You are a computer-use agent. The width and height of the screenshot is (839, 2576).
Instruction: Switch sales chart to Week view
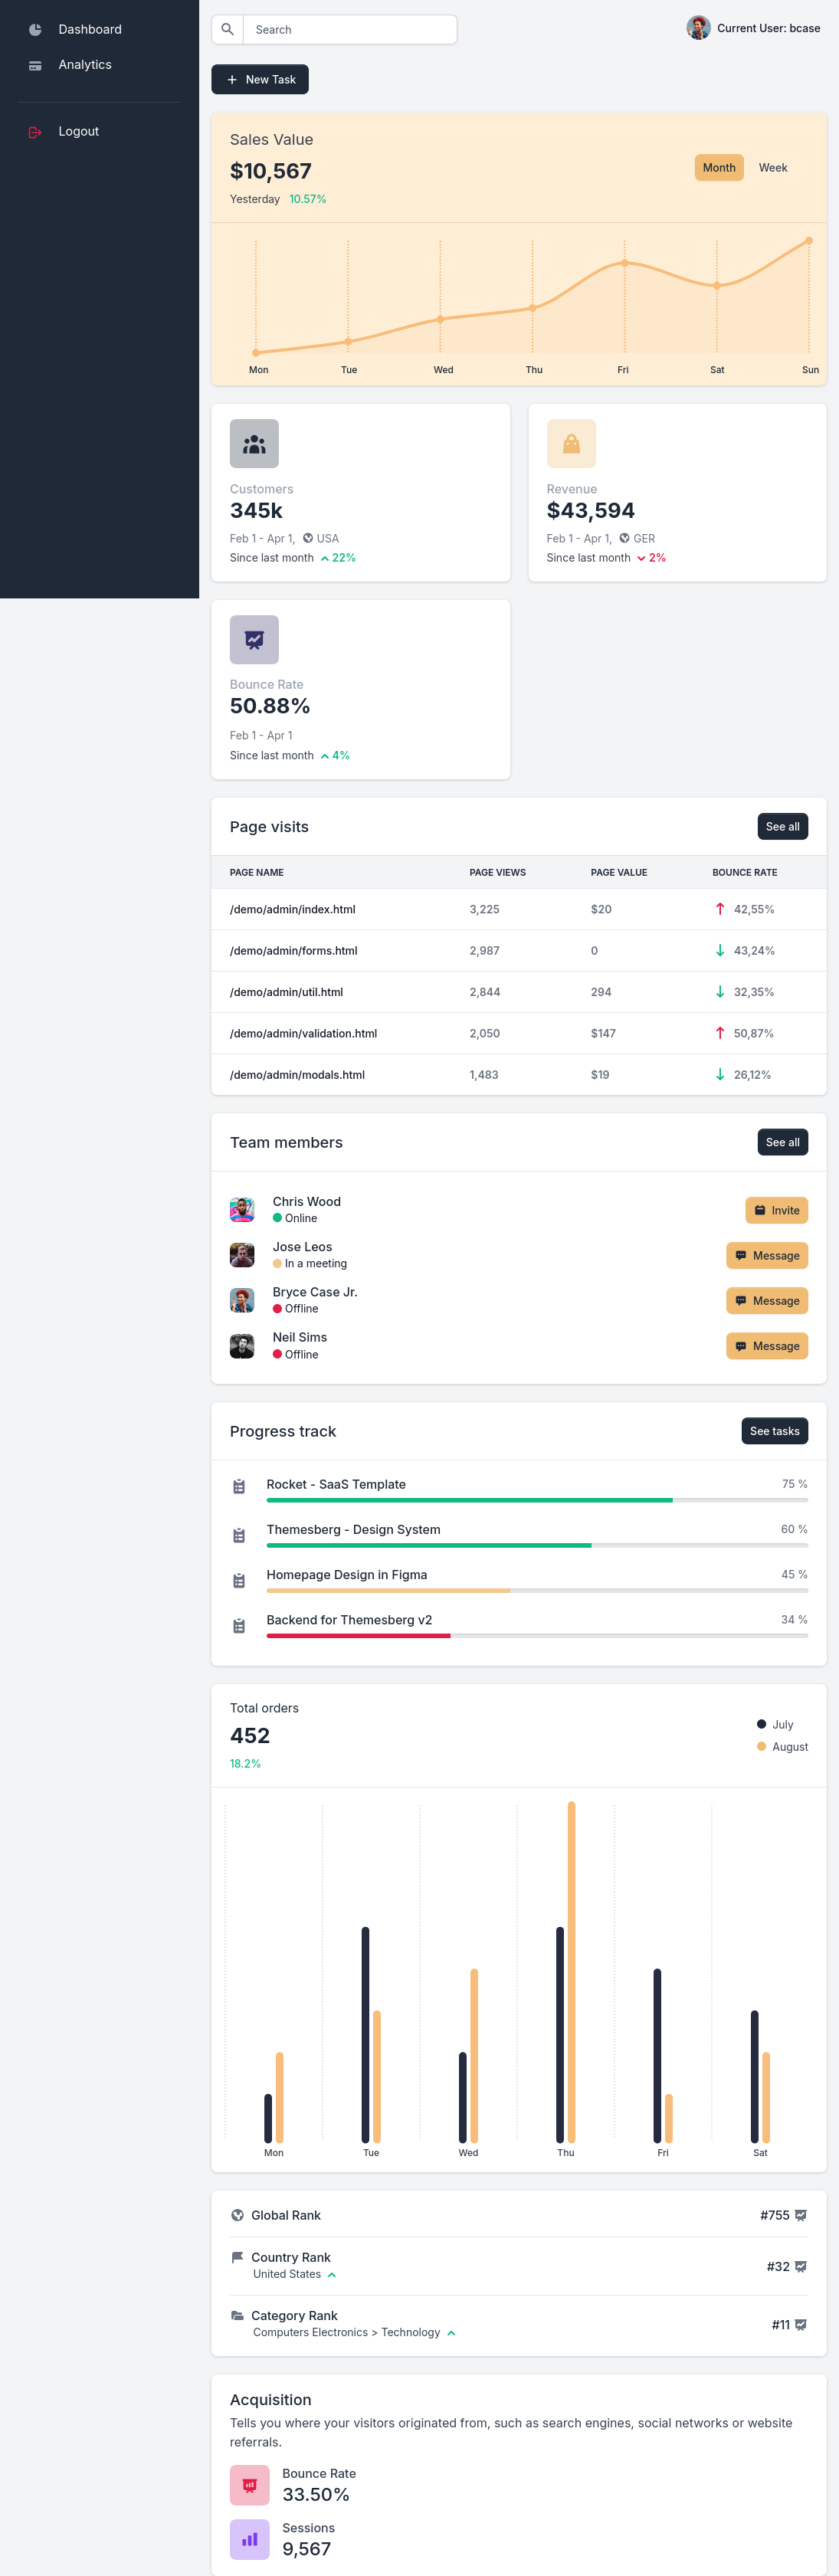(x=772, y=168)
